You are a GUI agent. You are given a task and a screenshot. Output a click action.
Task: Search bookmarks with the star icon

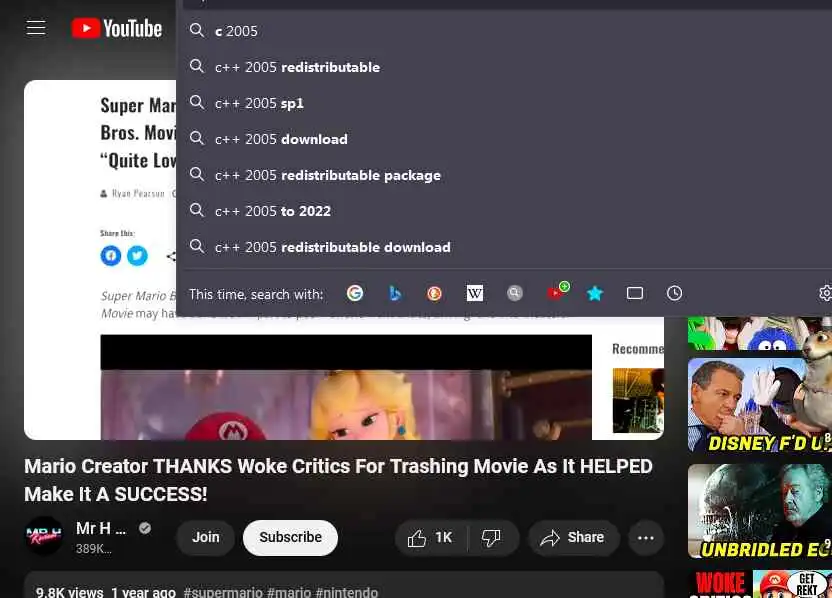tap(595, 293)
